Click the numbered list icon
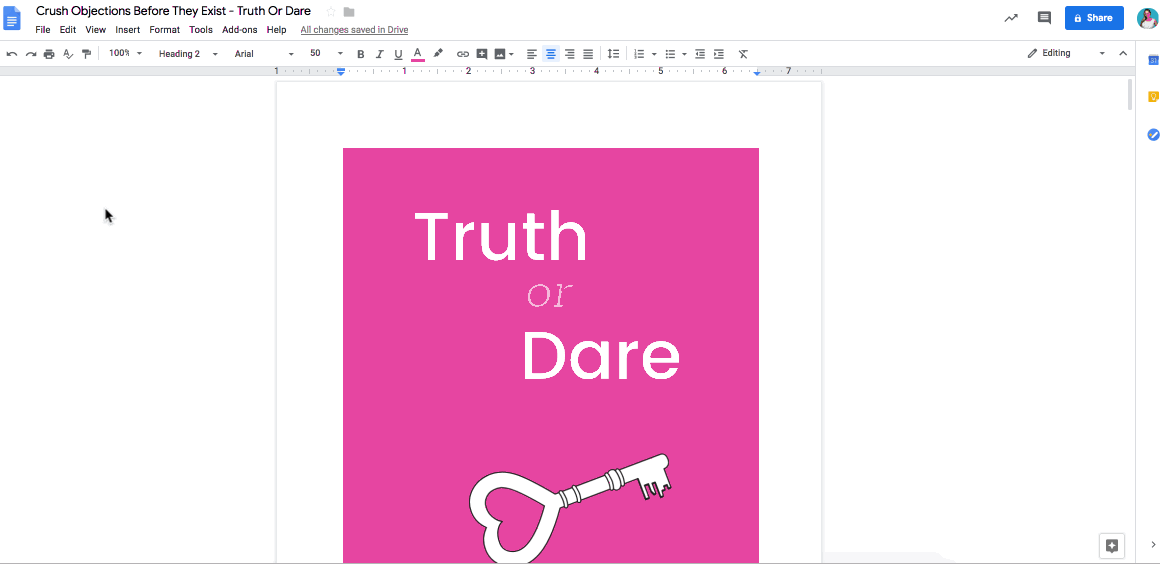The image size is (1160, 565). 639,54
